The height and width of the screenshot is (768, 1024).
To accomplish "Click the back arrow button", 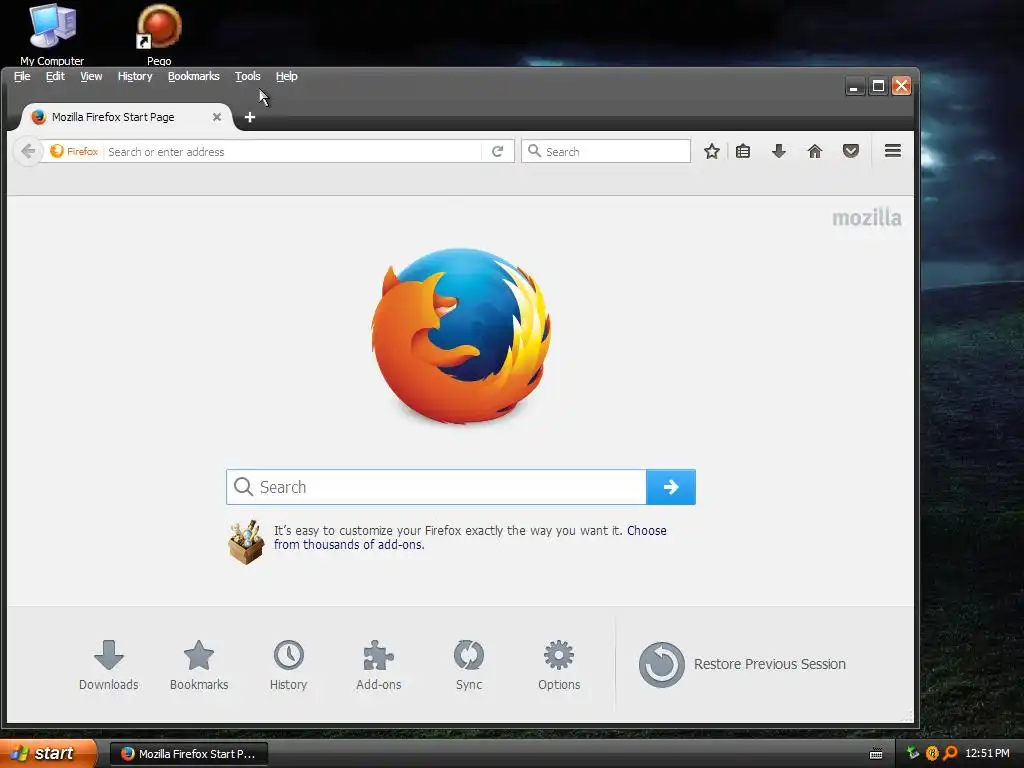I will tap(28, 152).
